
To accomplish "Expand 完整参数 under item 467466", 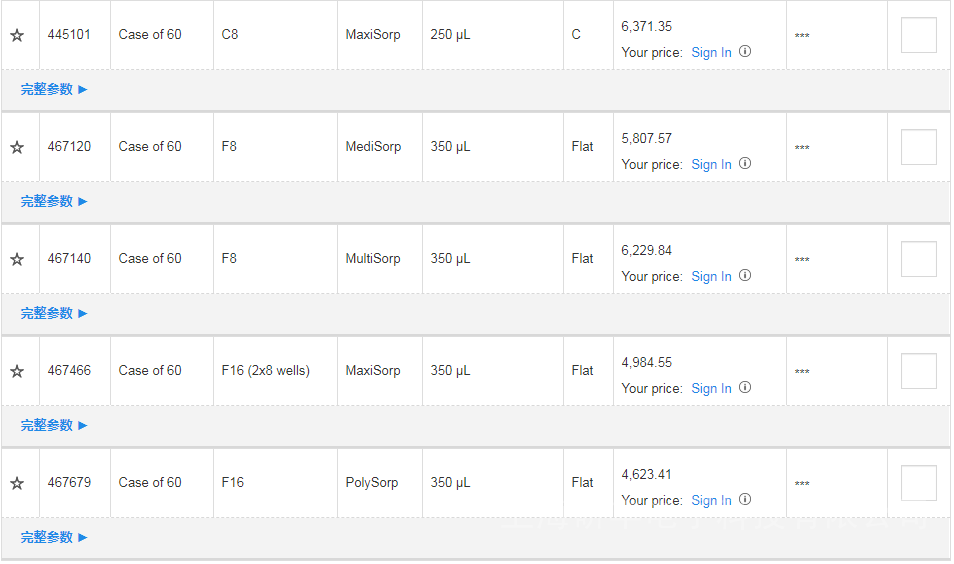I will [x=54, y=425].
